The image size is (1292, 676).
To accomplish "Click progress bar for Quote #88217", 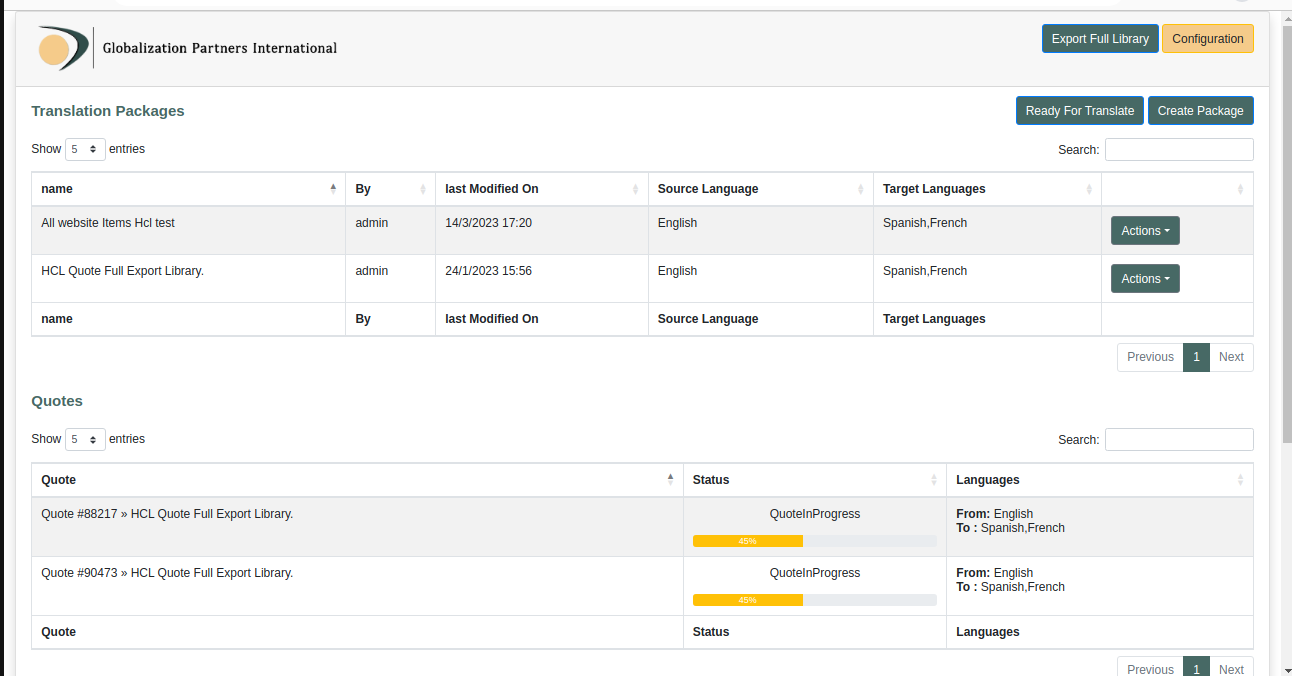I will tap(814, 541).
